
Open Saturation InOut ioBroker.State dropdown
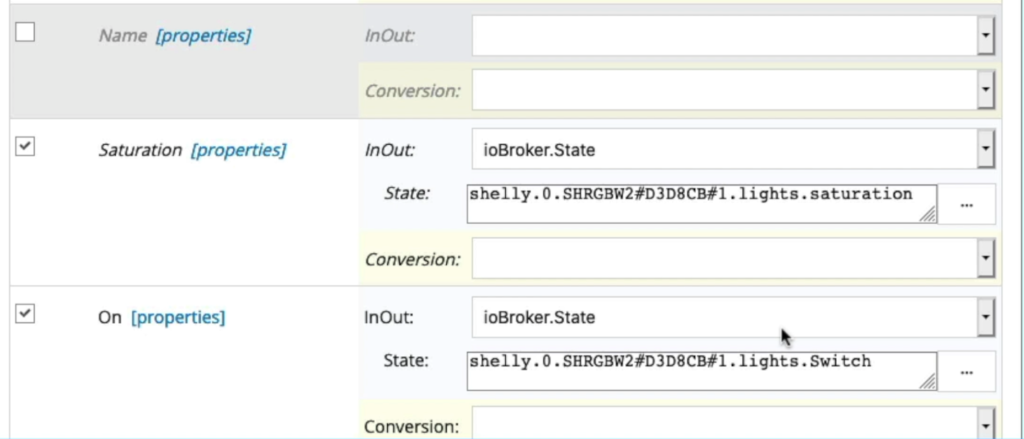click(733, 150)
